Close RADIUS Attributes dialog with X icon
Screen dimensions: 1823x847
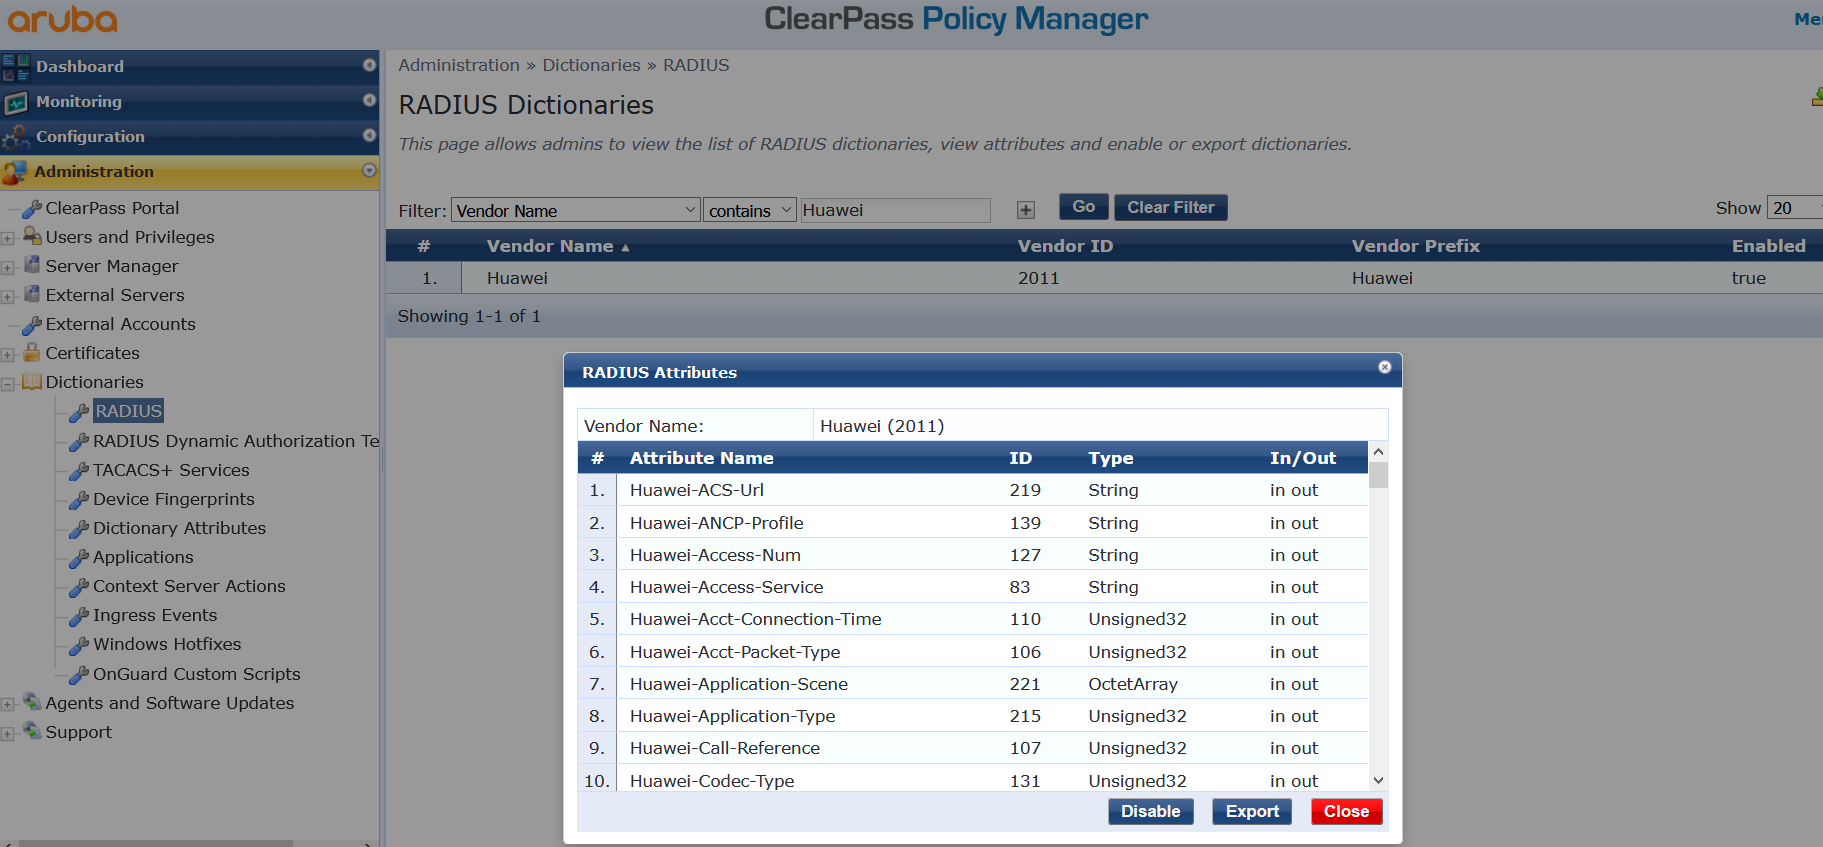1385,367
